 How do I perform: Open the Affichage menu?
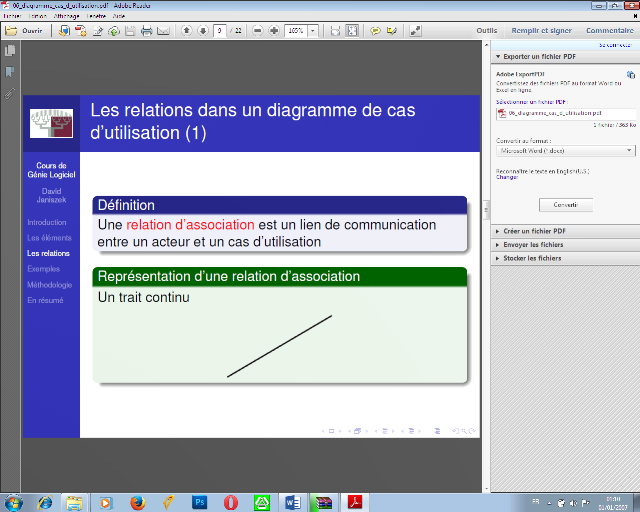(x=67, y=16)
